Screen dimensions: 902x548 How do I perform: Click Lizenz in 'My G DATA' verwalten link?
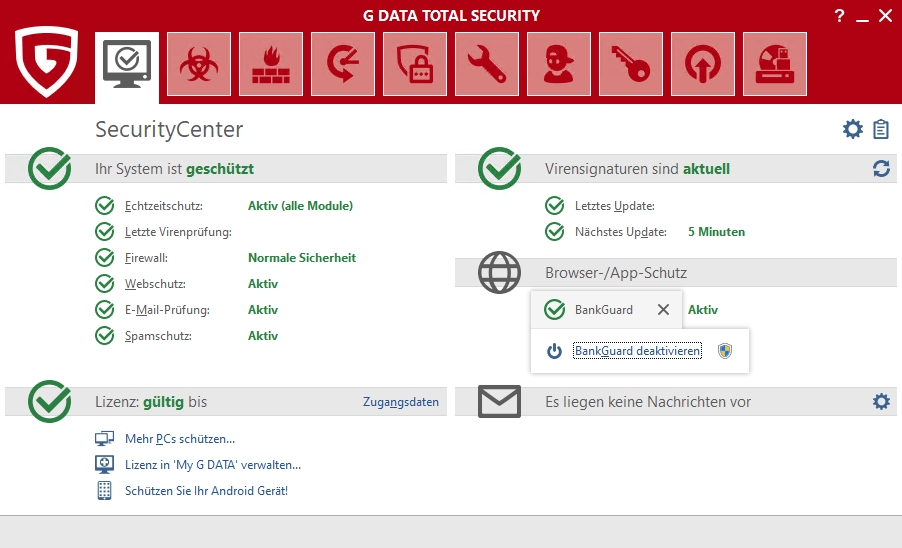(213, 465)
